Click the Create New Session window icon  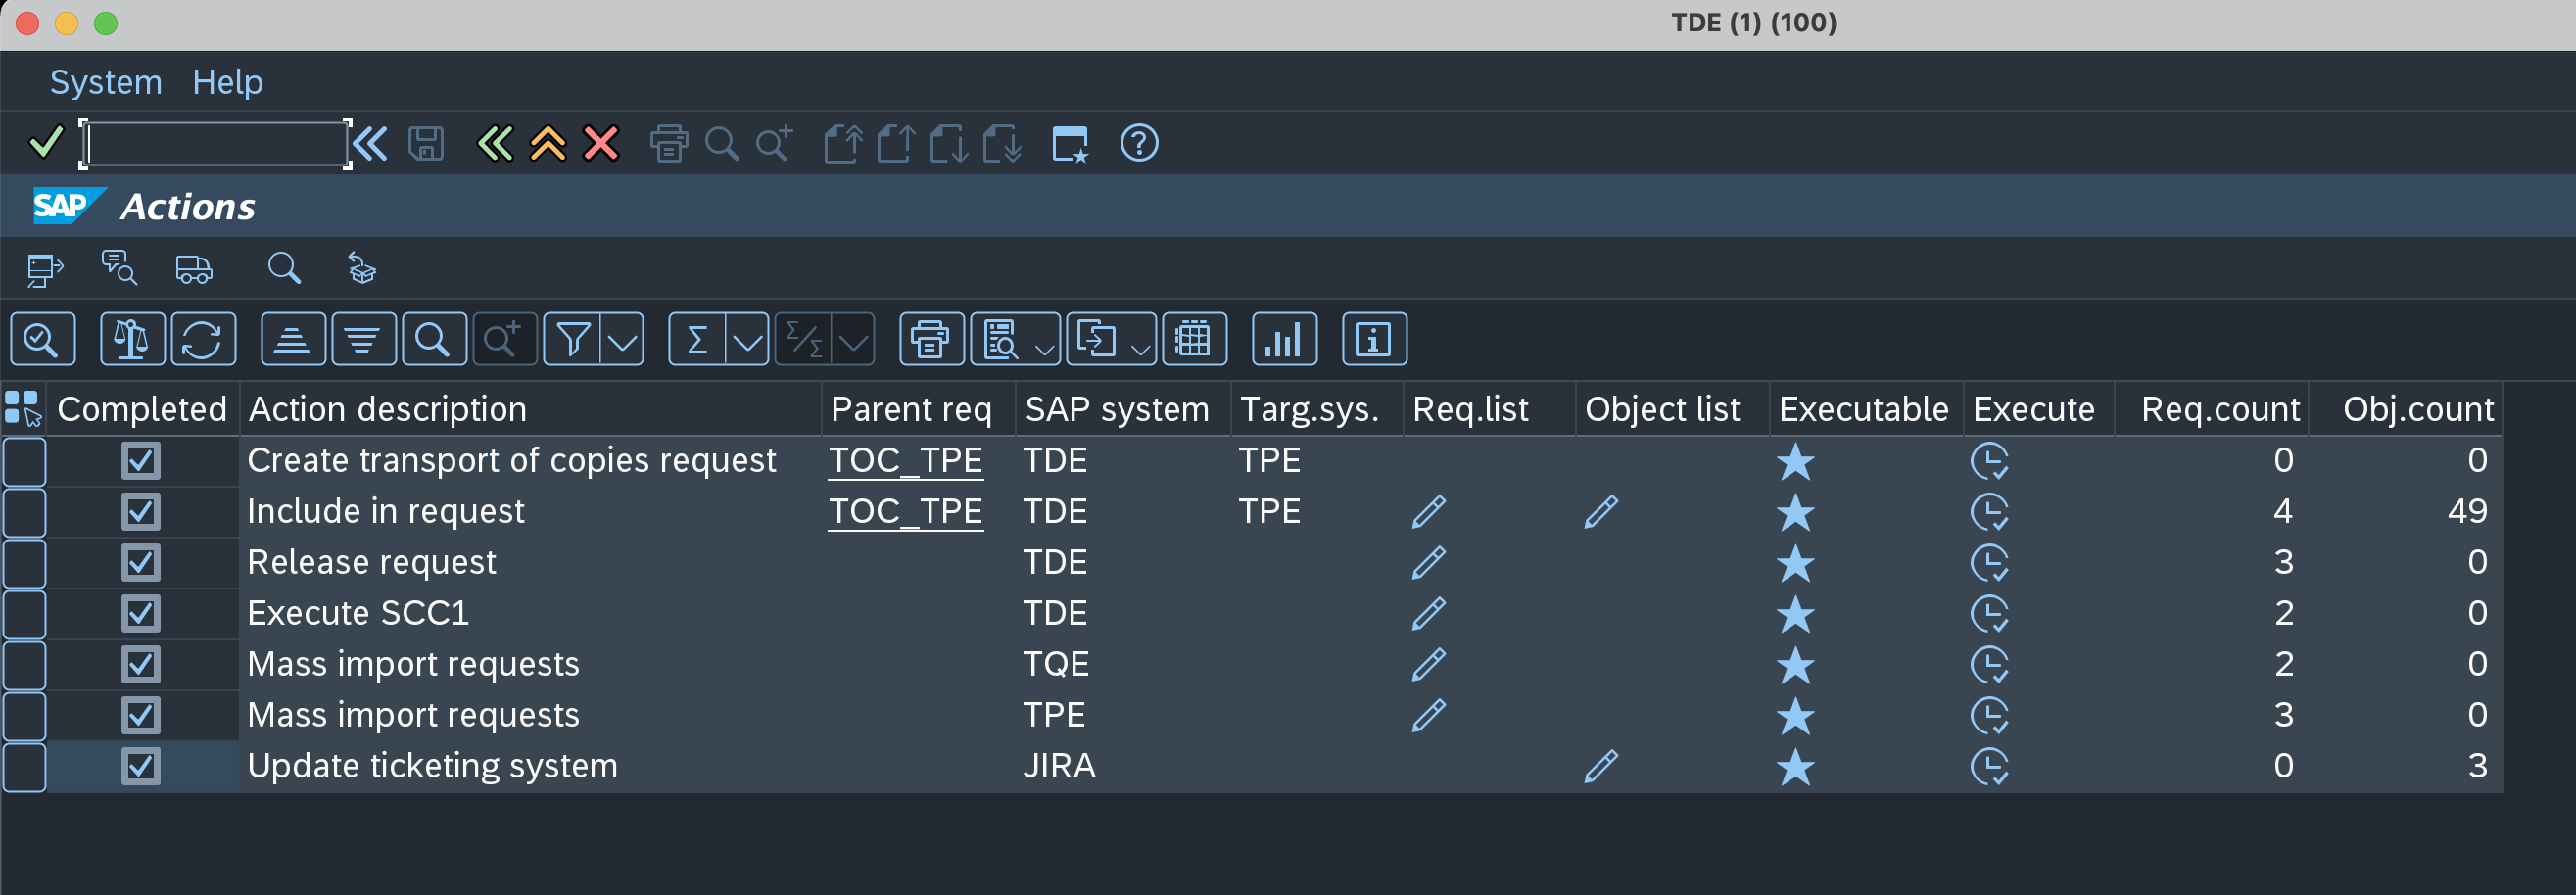tap(1070, 143)
